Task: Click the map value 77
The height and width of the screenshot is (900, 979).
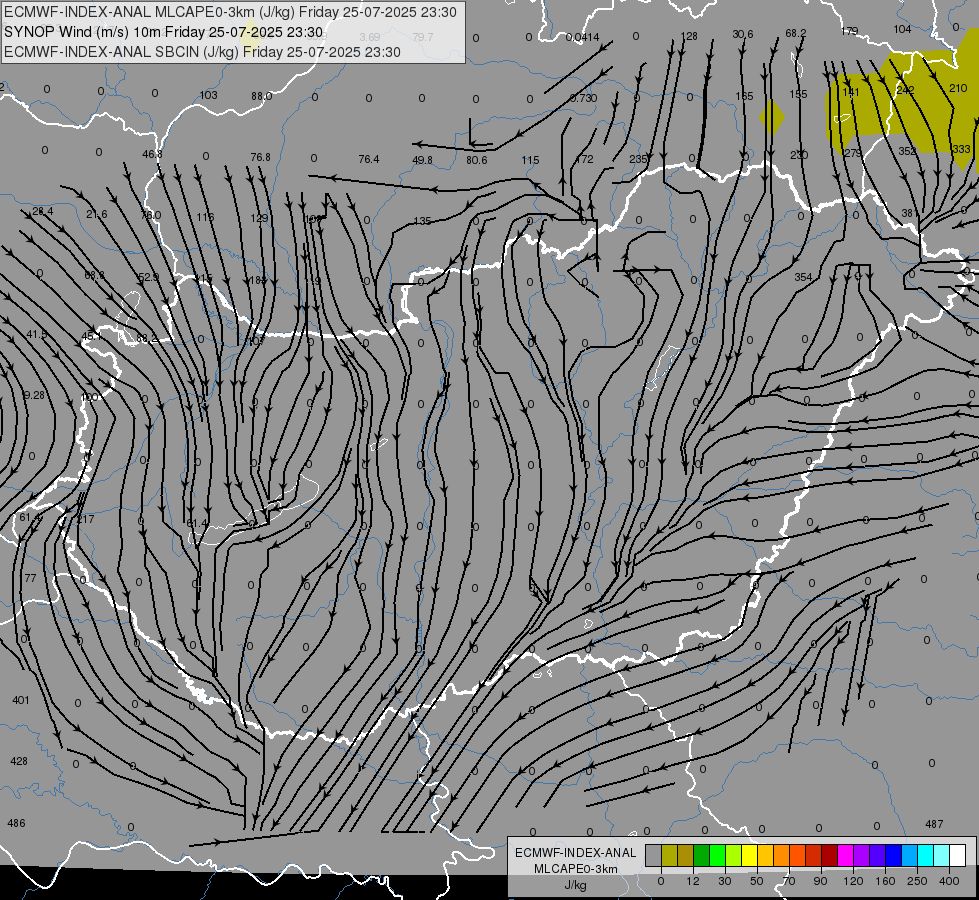Action: (31, 578)
